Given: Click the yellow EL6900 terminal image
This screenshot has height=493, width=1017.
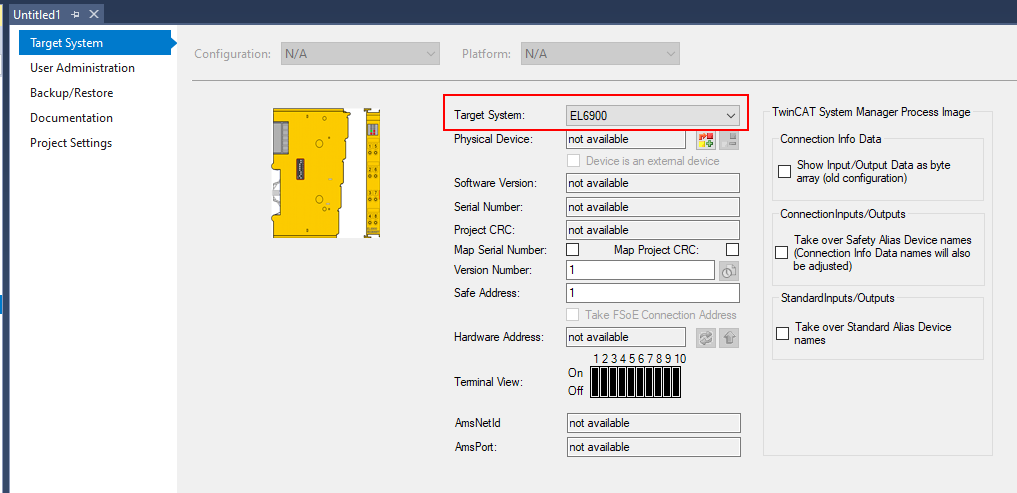Looking at the screenshot, I should point(326,173).
